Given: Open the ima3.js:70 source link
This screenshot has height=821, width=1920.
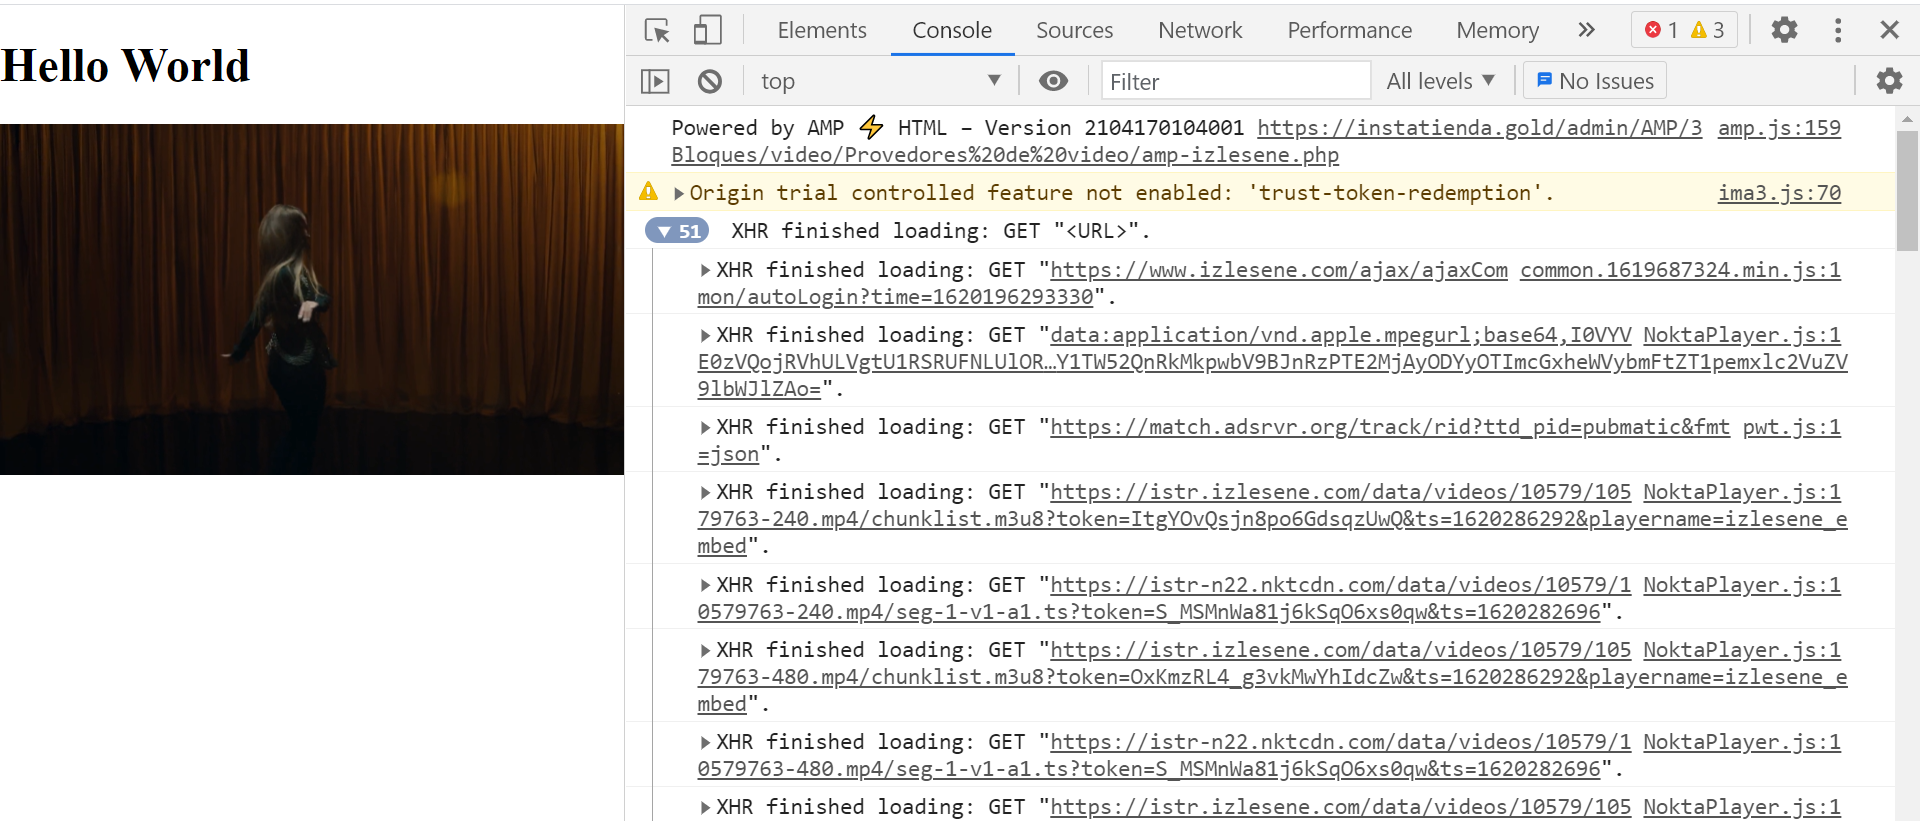Looking at the screenshot, I should (1779, 193).
